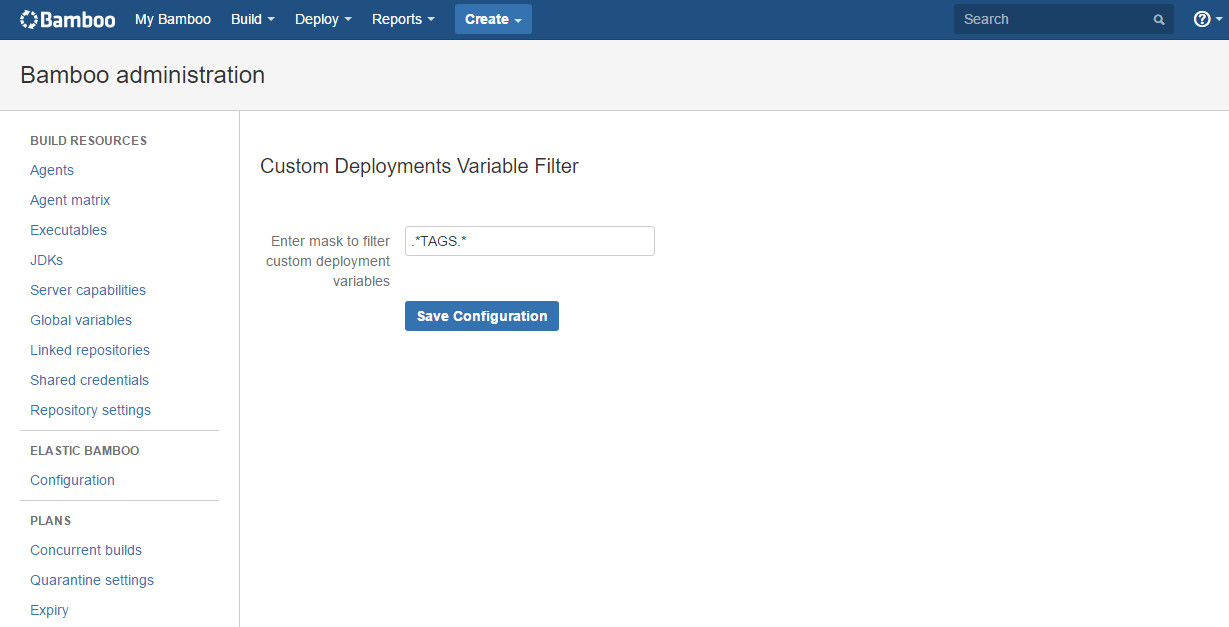The width and height of the screenshot is (1229, 627).
Task: Open the Agents settings page
Action: pyautogui.click(x=51, y=170)
